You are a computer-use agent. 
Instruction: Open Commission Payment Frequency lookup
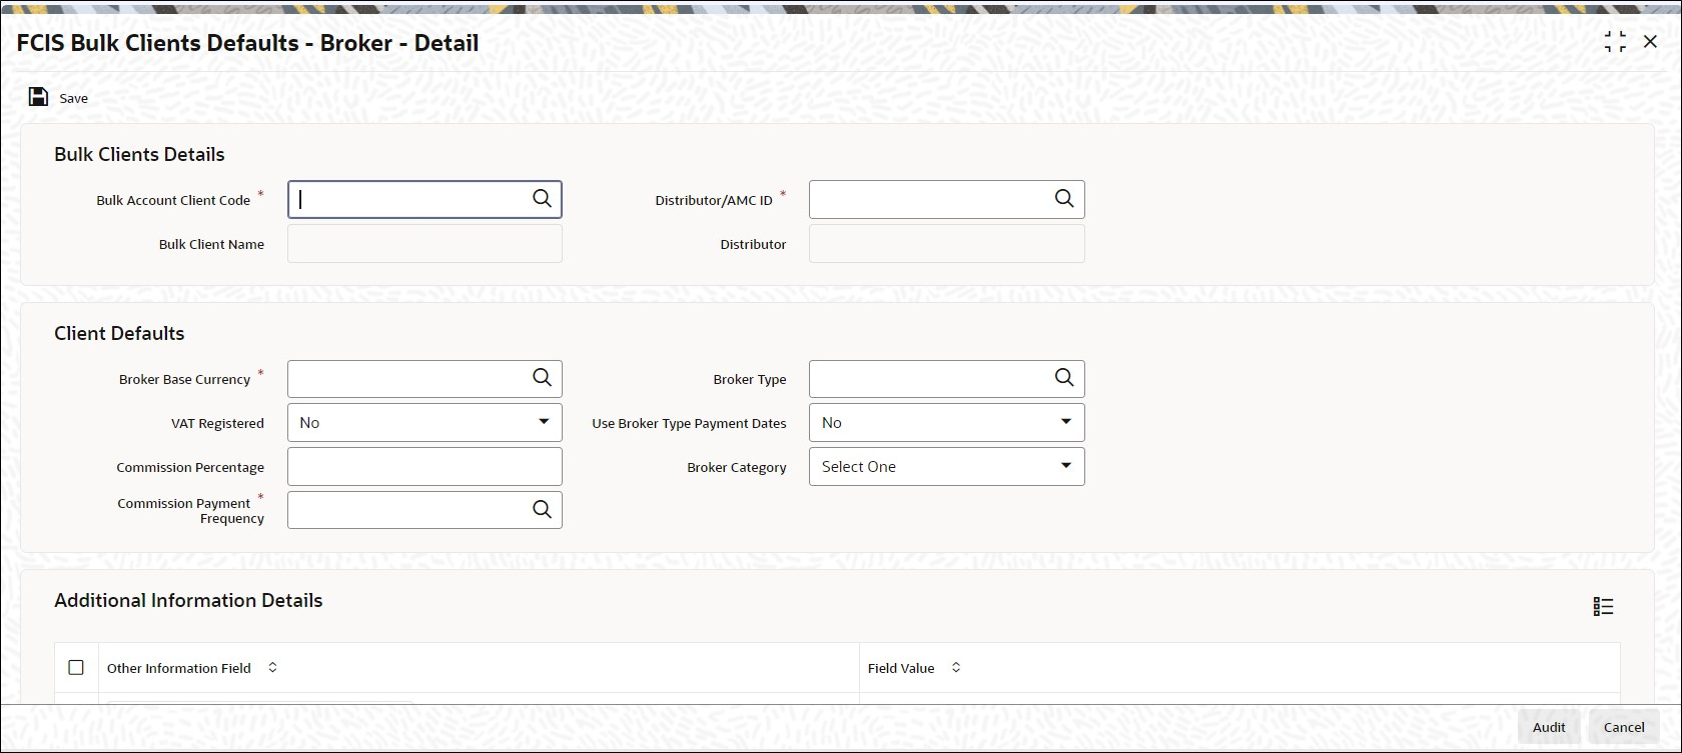click(542, 509)
